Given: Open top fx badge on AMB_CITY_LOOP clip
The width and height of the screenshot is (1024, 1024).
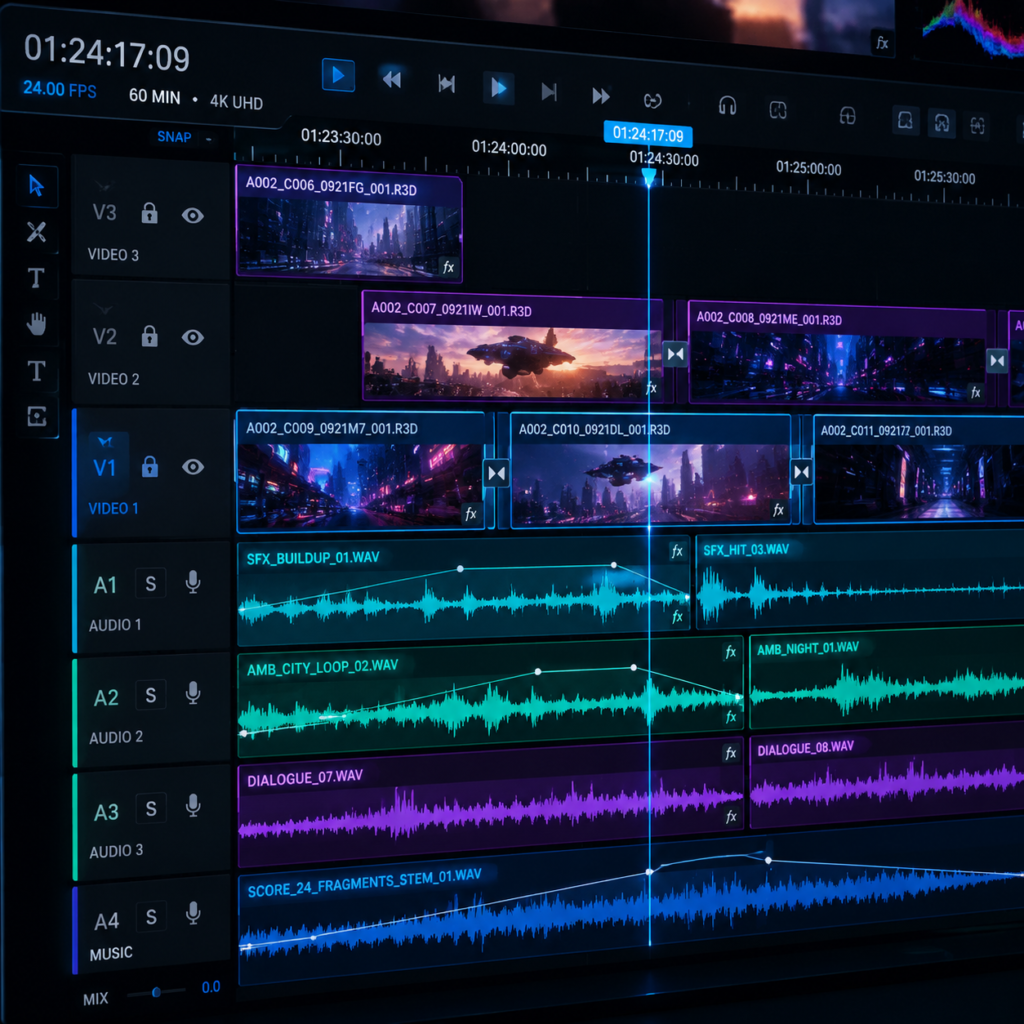Looking at the screenshot, I should [x=731, y=652].
